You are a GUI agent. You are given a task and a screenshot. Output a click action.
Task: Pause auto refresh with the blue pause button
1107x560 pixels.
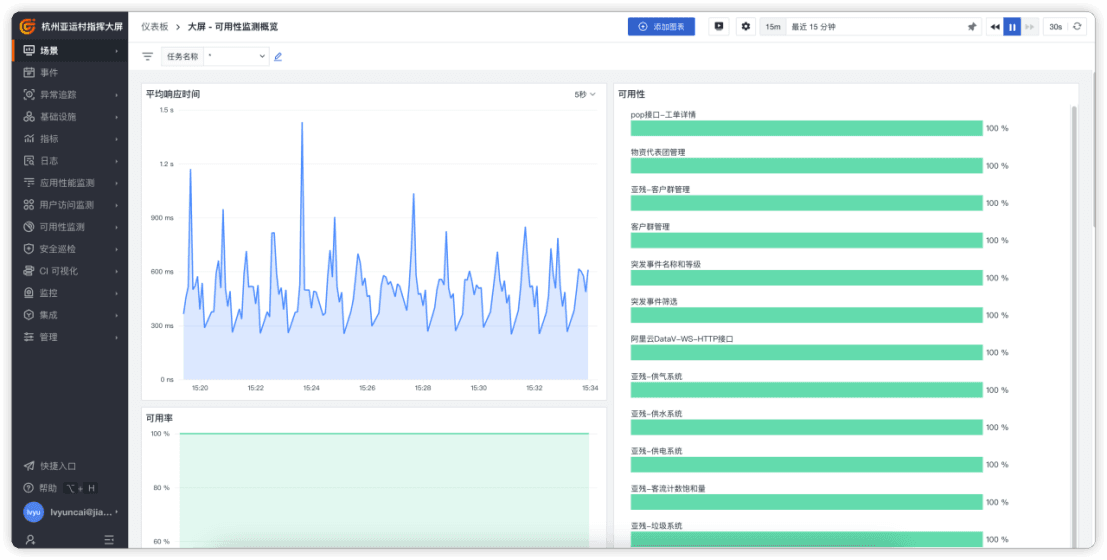point(1012,27)
